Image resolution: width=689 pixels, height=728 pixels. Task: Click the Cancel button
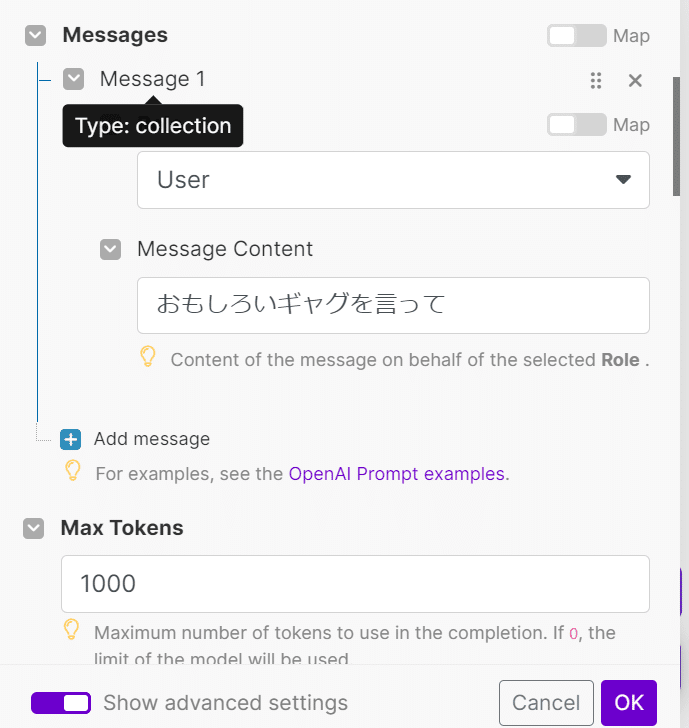pyautogui.click(x=546, y=703)
